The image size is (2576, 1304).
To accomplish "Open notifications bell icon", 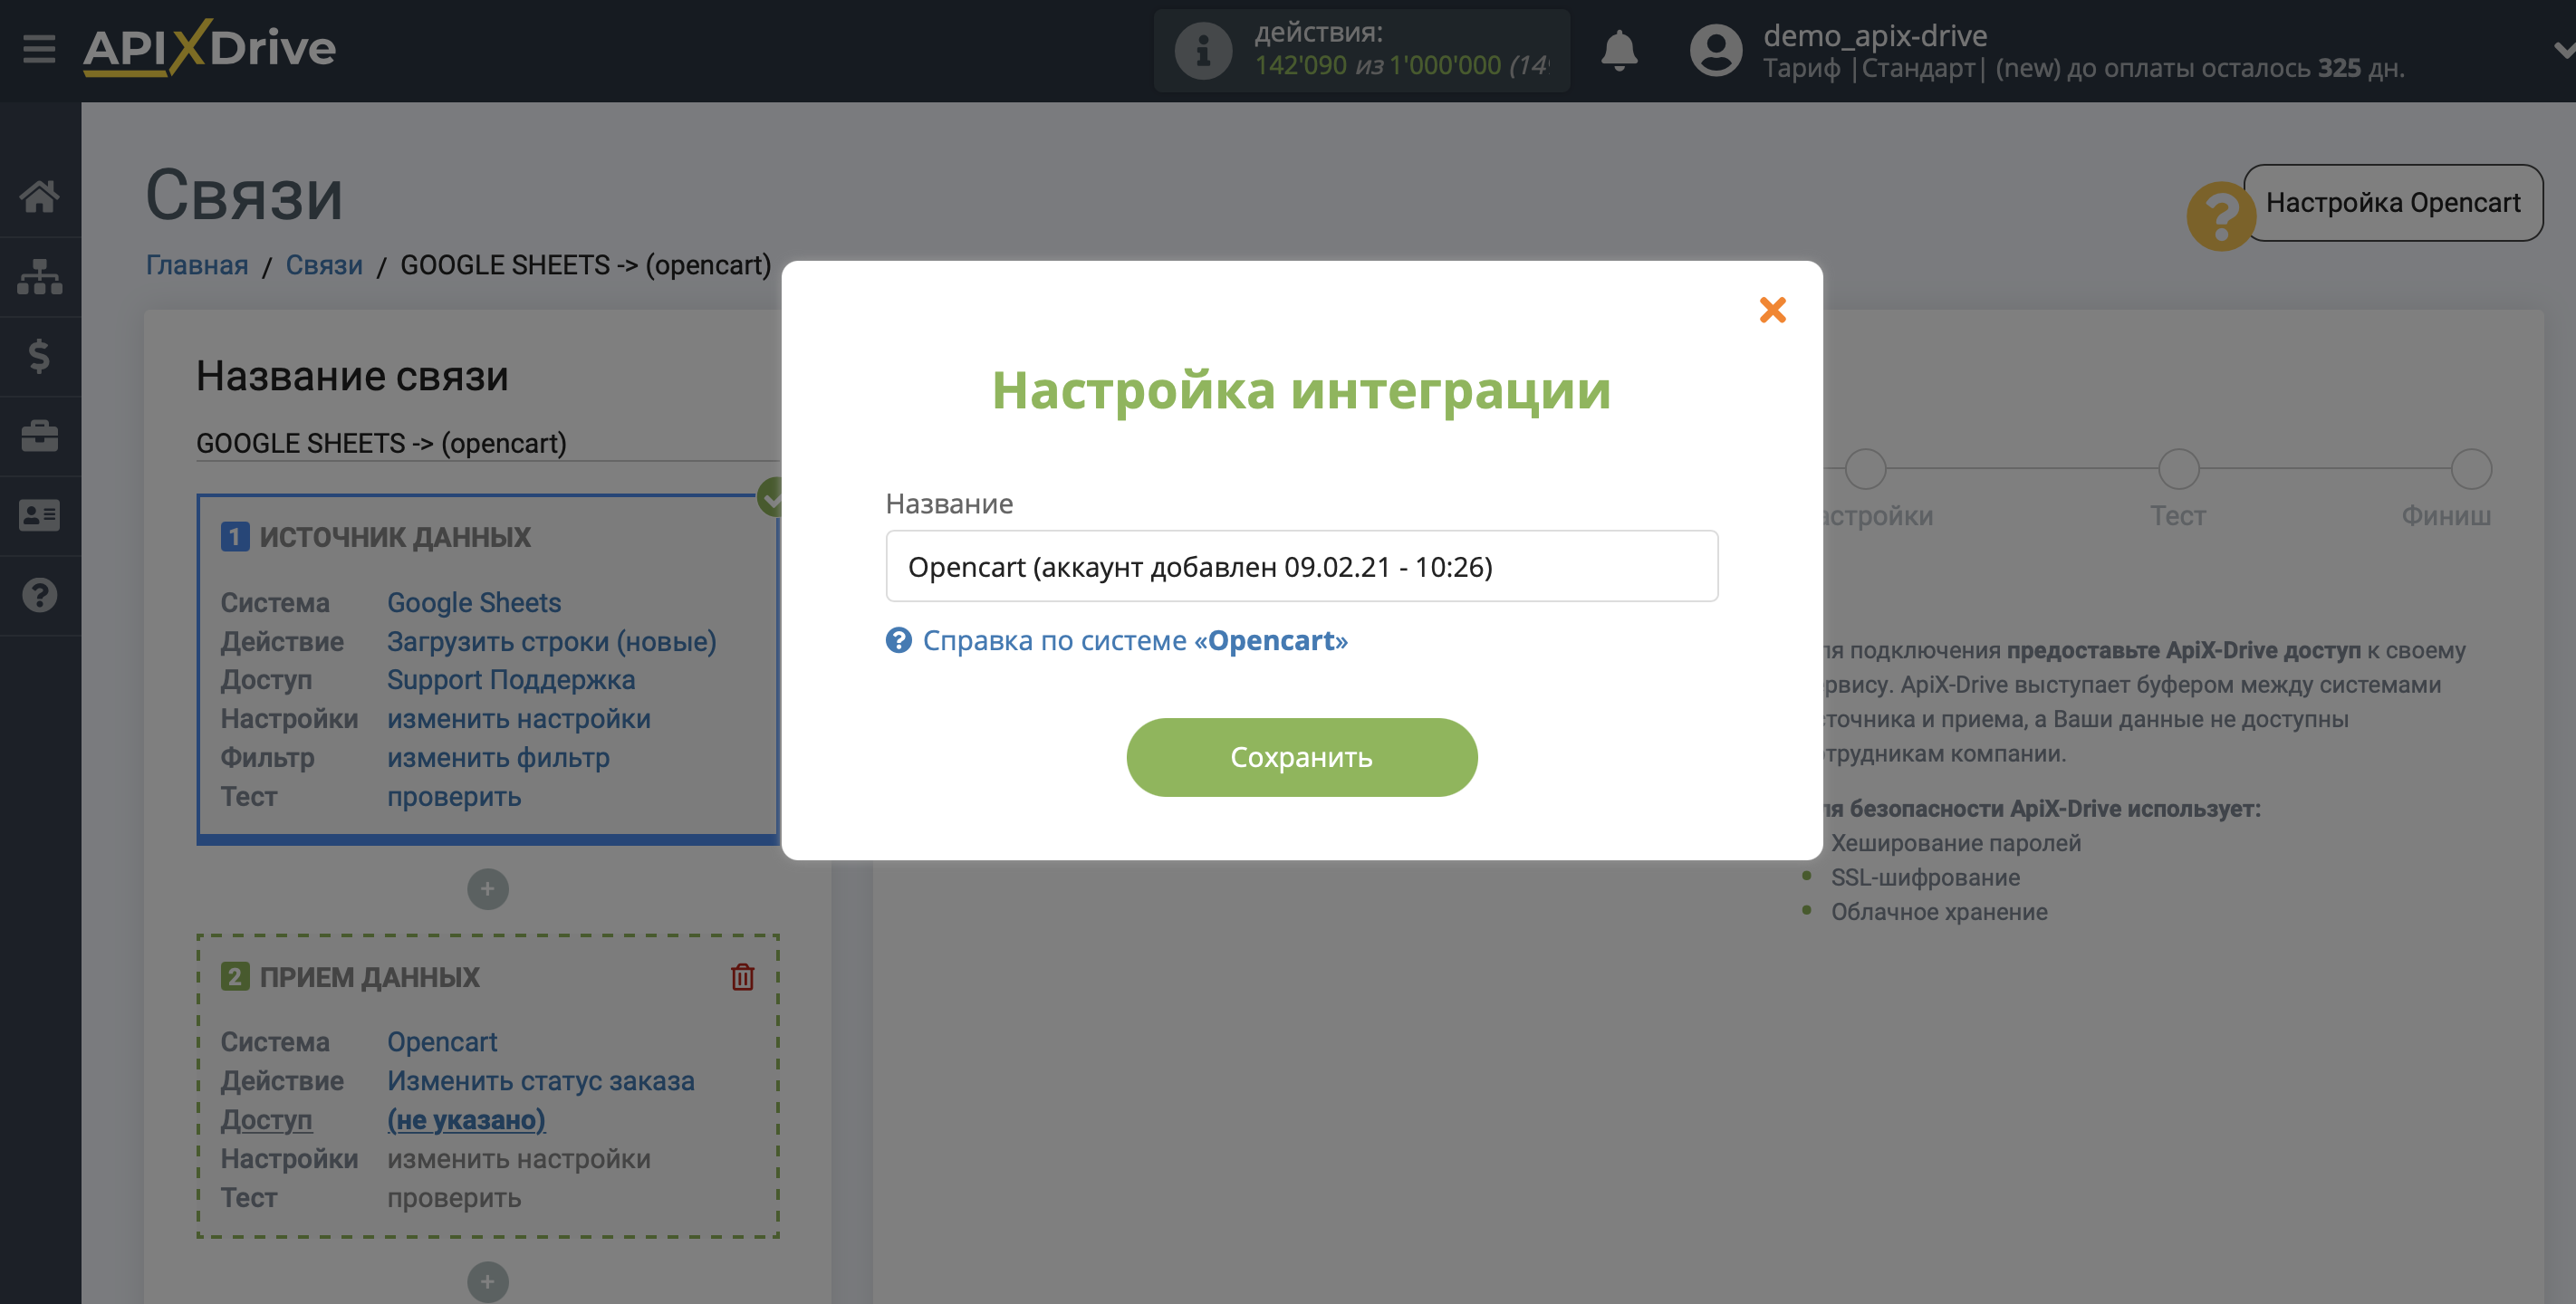I will pyautogui.click(x=1619, y=50).
